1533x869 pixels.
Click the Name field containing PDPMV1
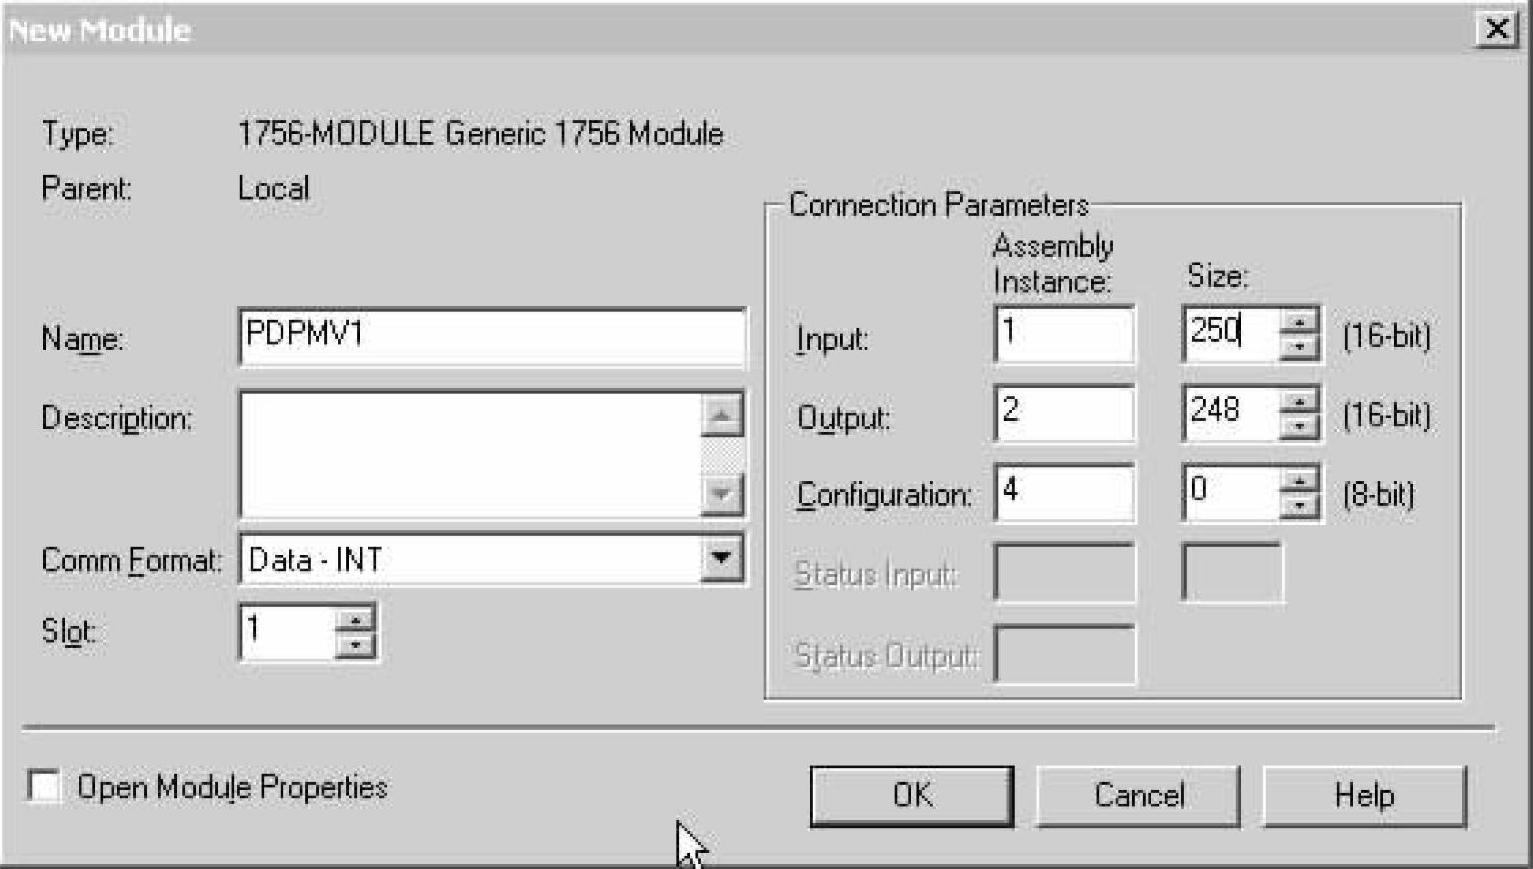click(492, 336)
